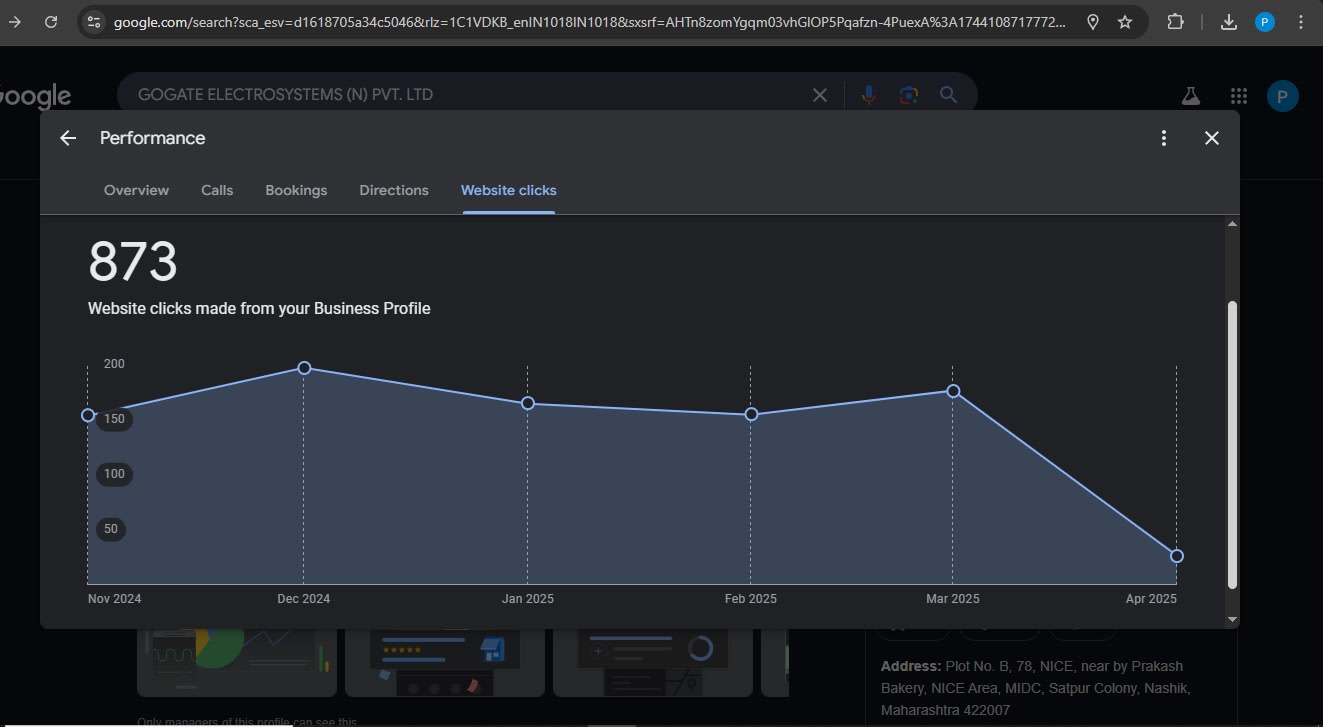Switch to the Calls tab
Screen dimensions: 1323x727
(x=217, y=190)
